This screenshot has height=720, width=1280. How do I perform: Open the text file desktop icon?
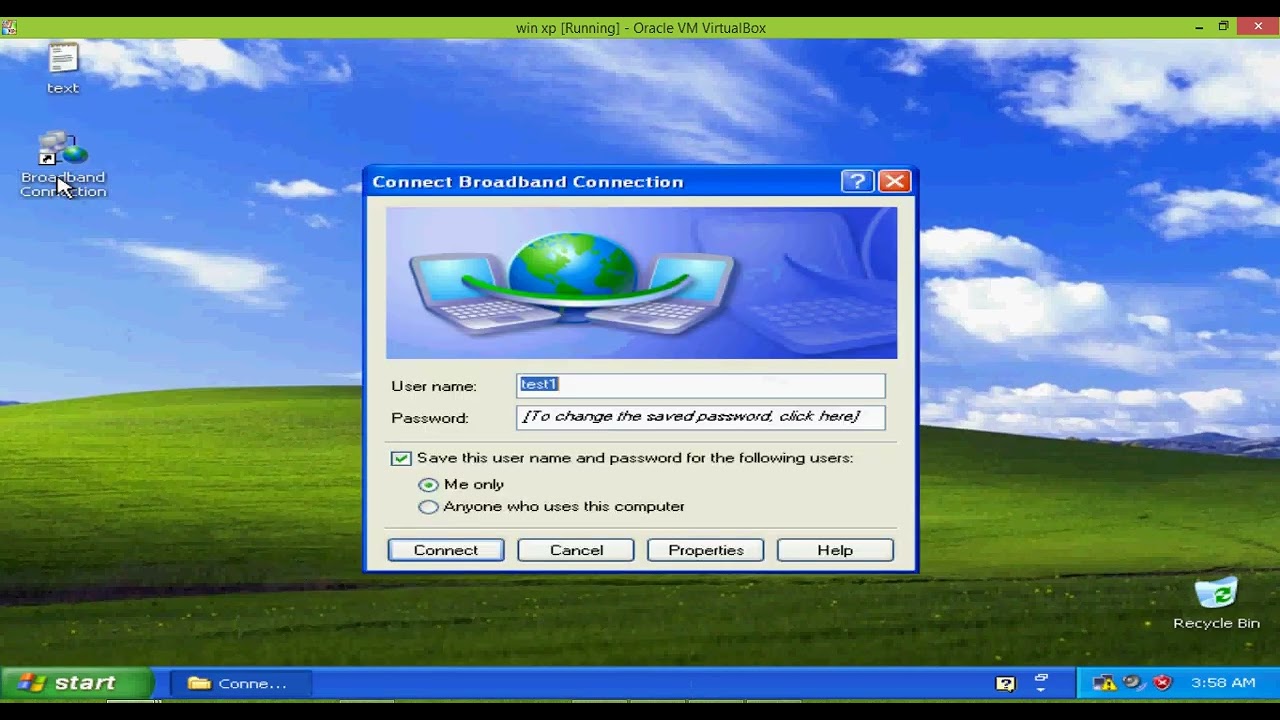62,67
